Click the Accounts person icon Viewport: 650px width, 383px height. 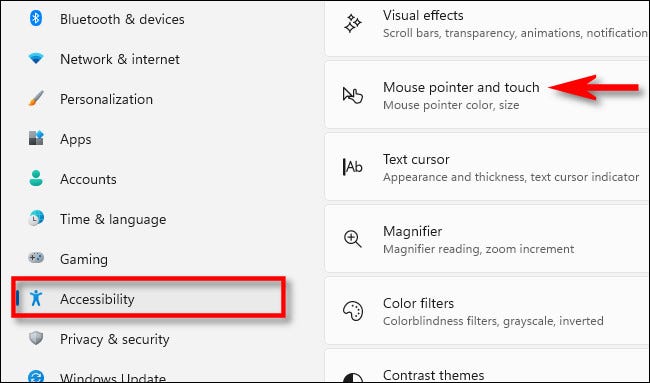36,178
